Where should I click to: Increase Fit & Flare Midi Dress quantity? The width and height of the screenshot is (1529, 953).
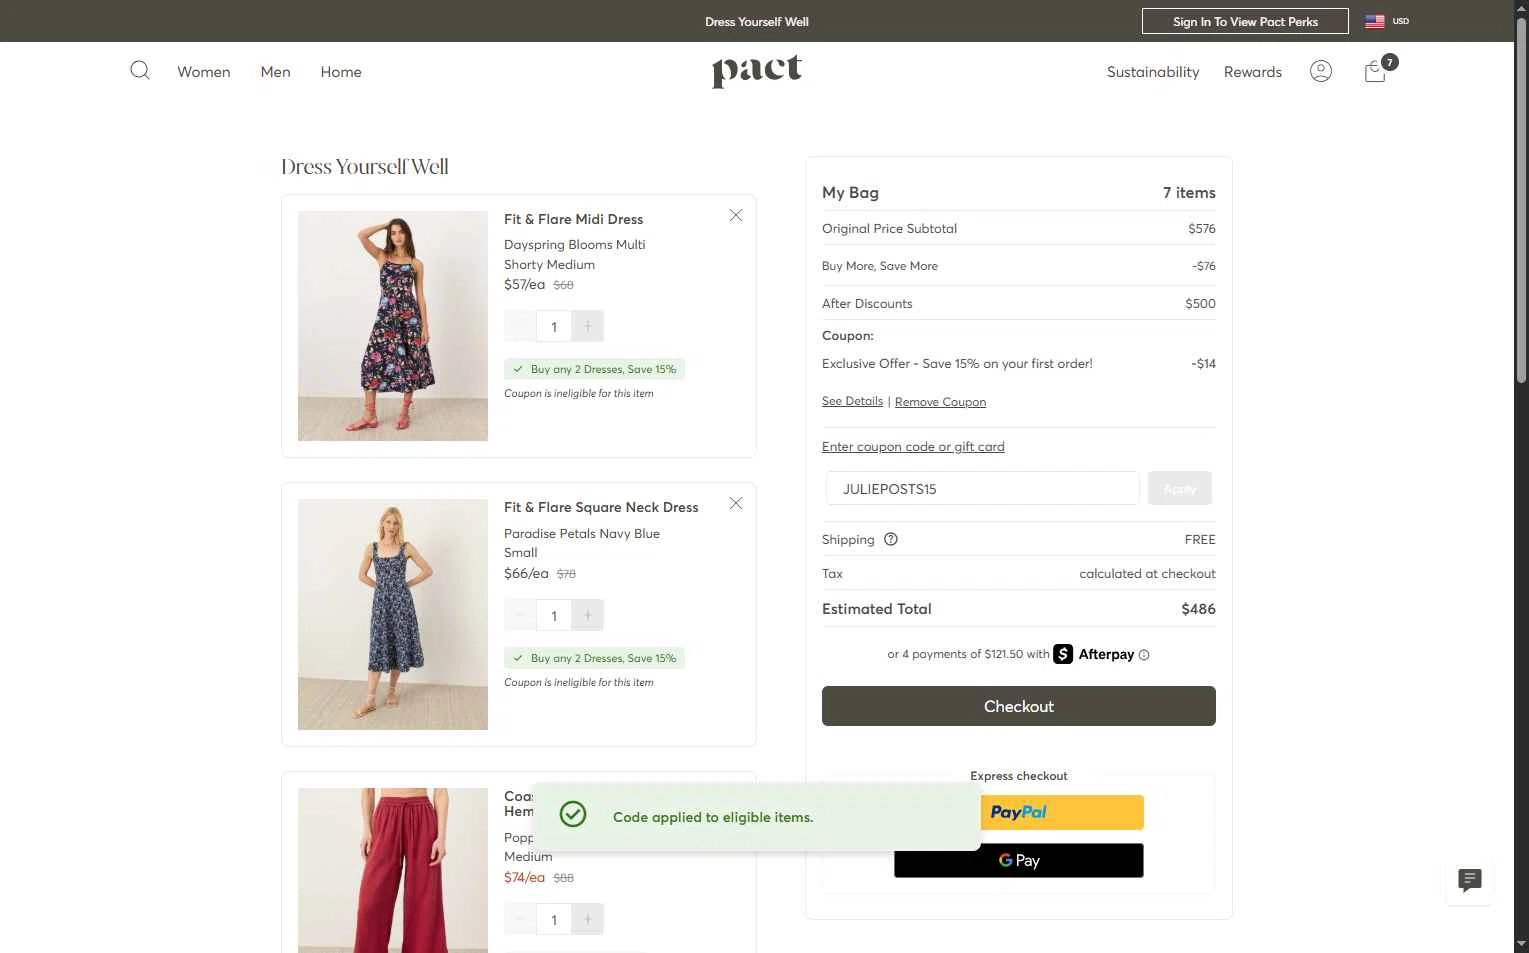click(x=588, y=327)
